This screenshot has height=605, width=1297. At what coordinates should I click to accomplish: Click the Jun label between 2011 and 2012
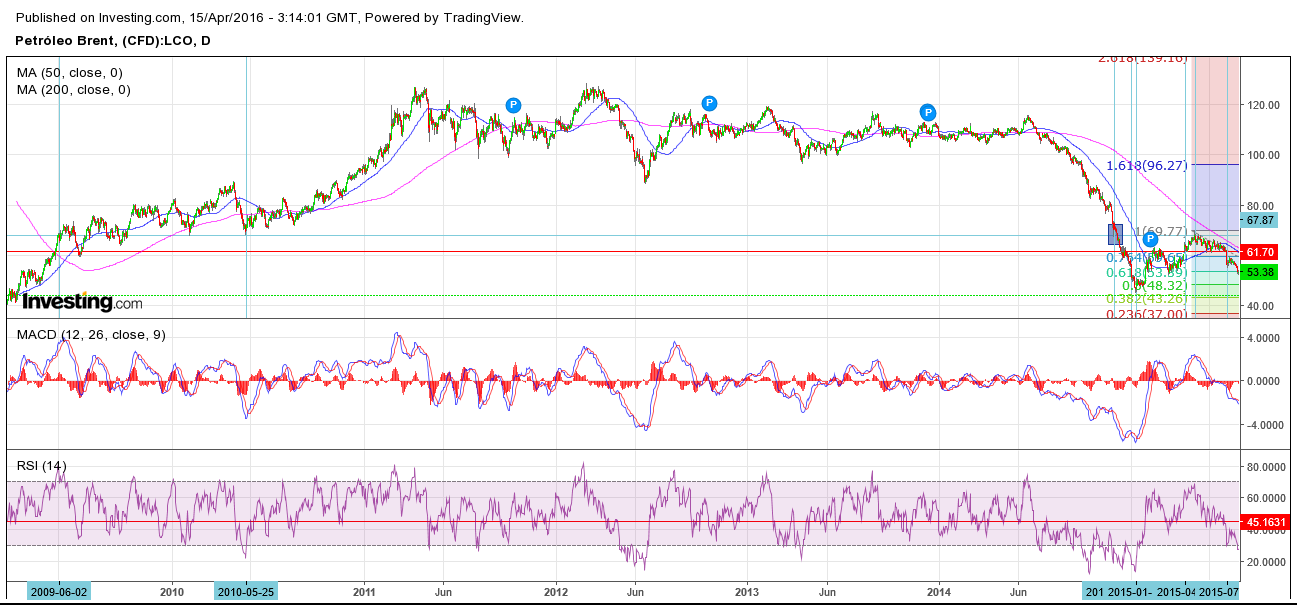(444, 591)
